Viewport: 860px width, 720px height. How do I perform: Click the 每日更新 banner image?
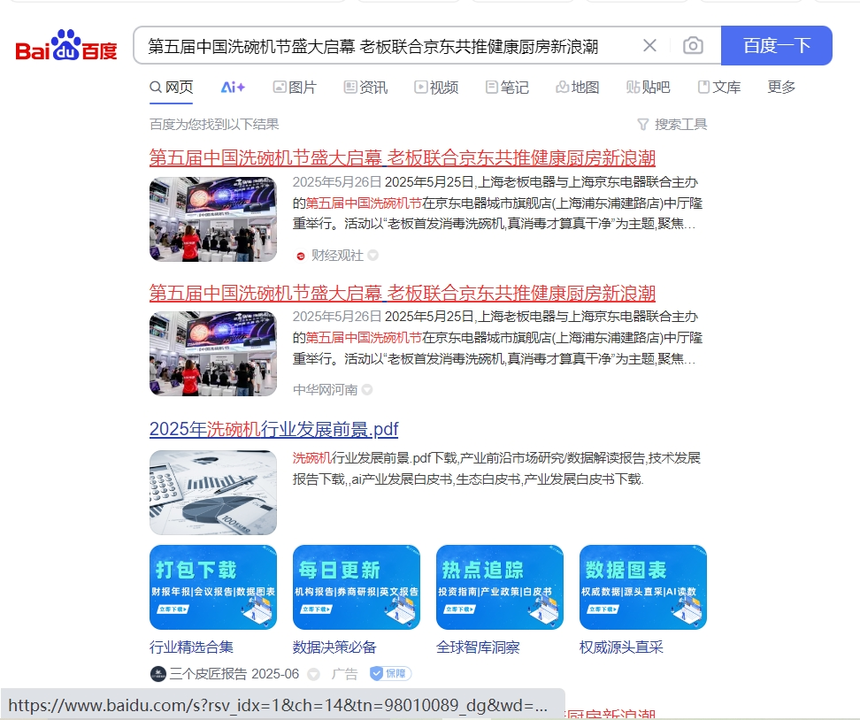pyautogui.click(x=357, y=587)
